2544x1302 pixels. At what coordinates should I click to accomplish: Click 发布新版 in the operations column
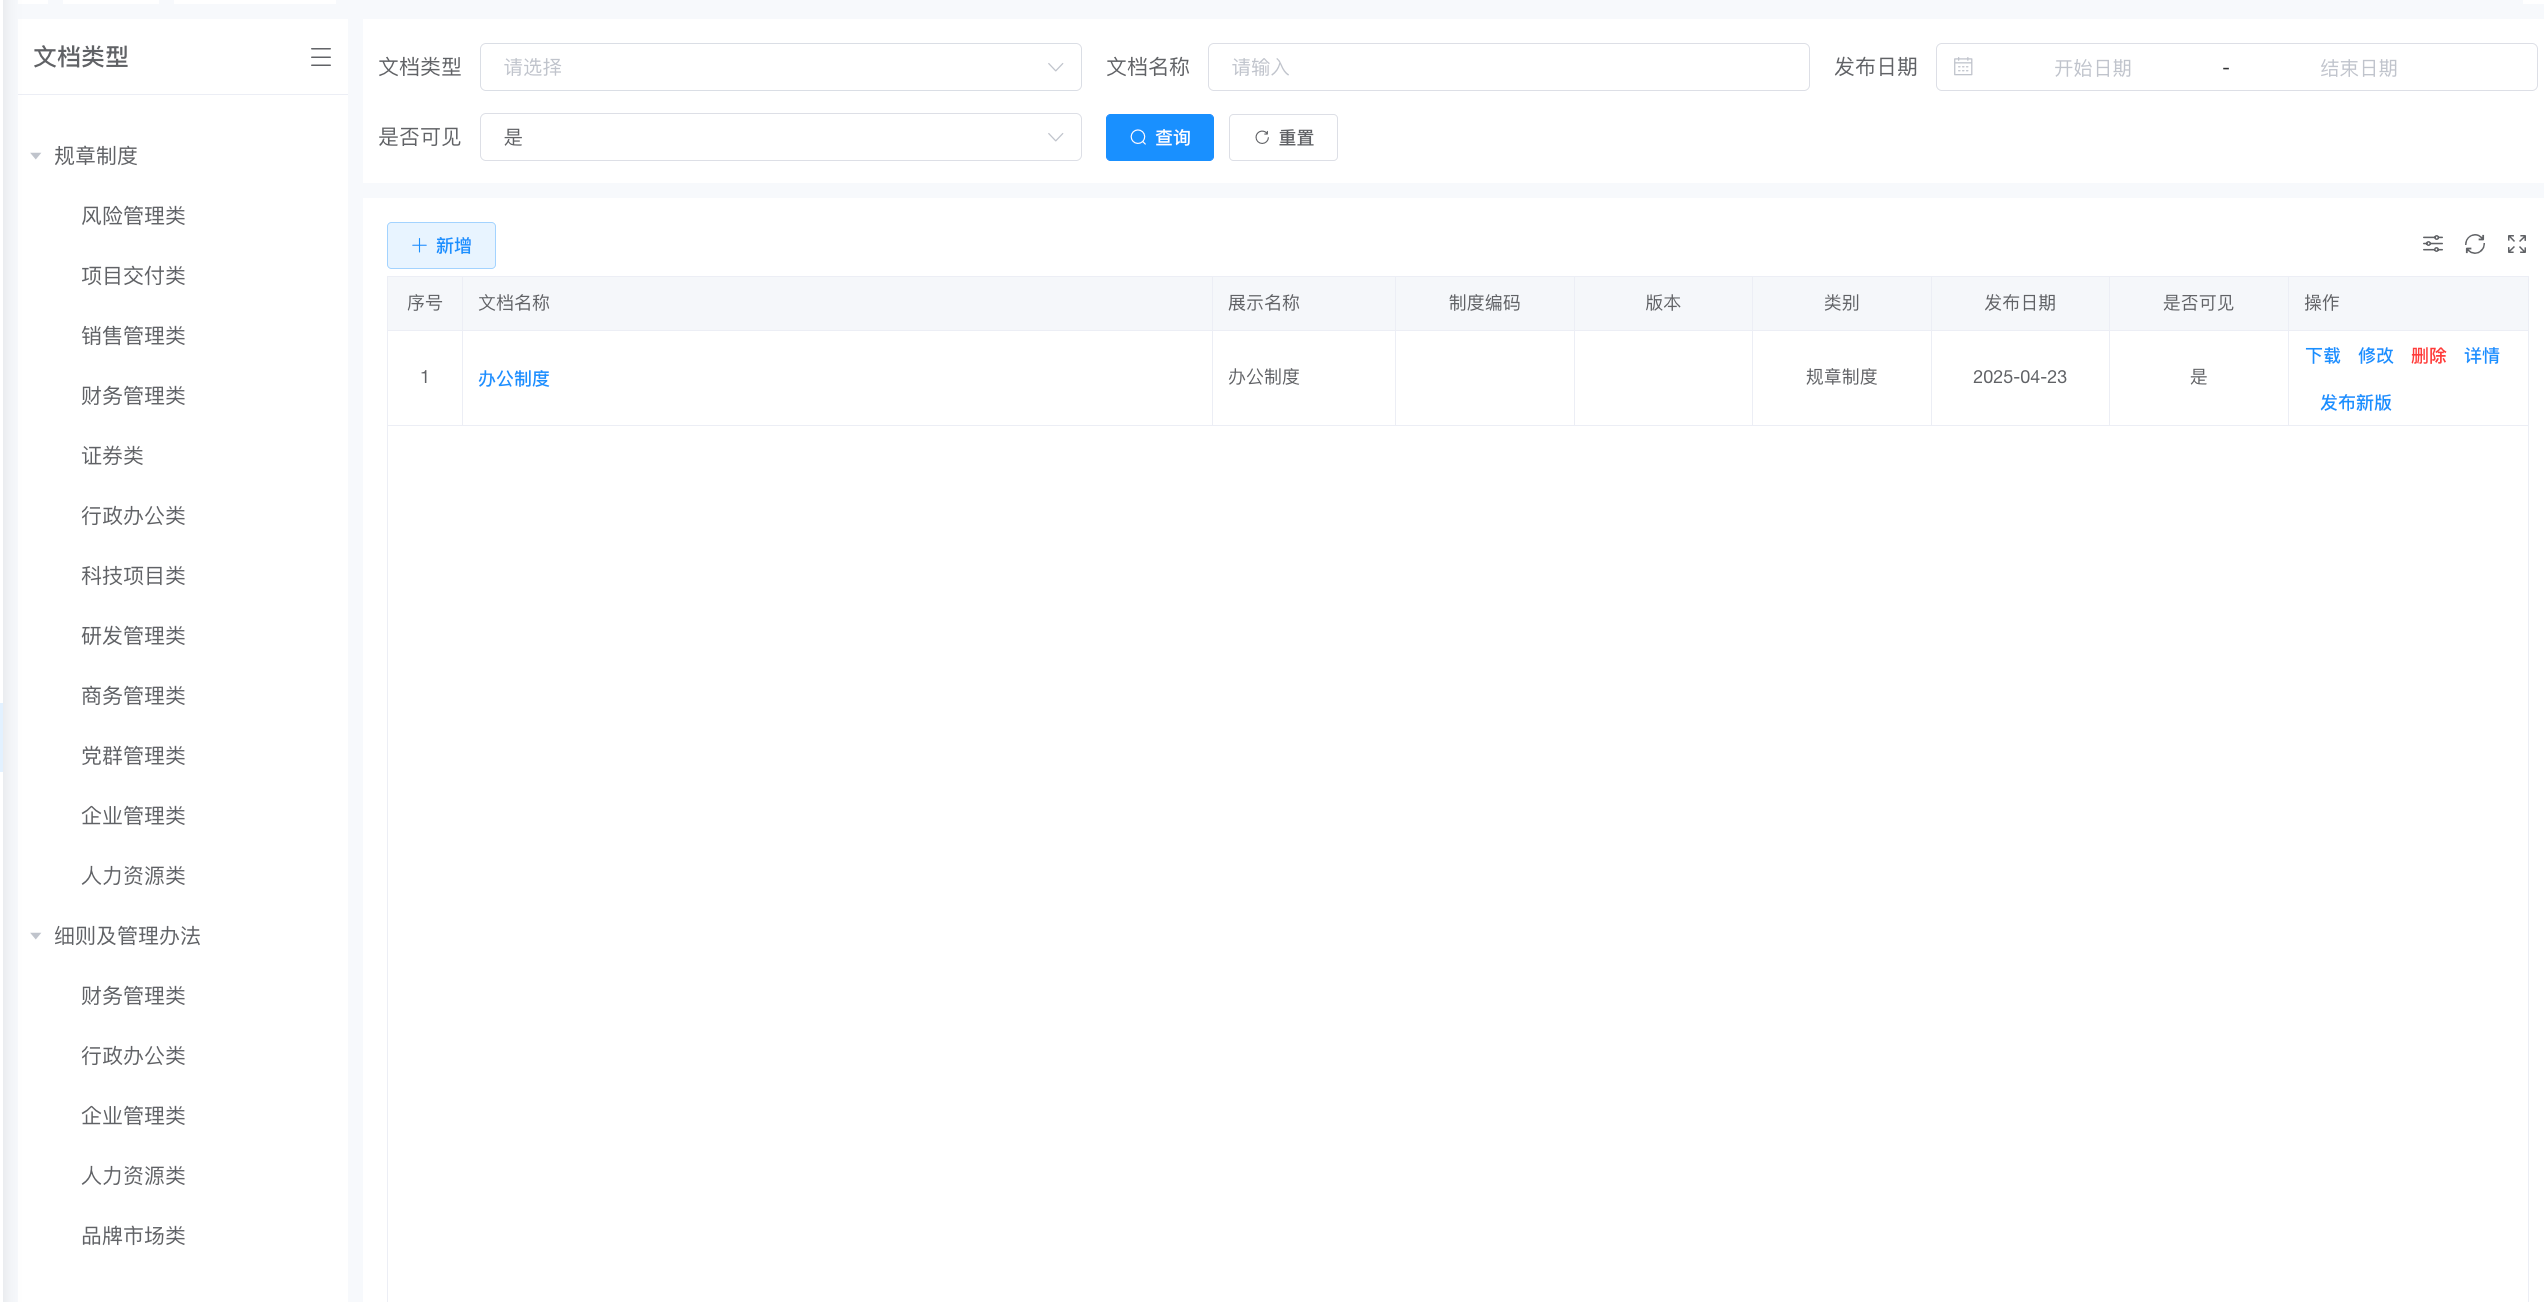tap(2355, 403)
